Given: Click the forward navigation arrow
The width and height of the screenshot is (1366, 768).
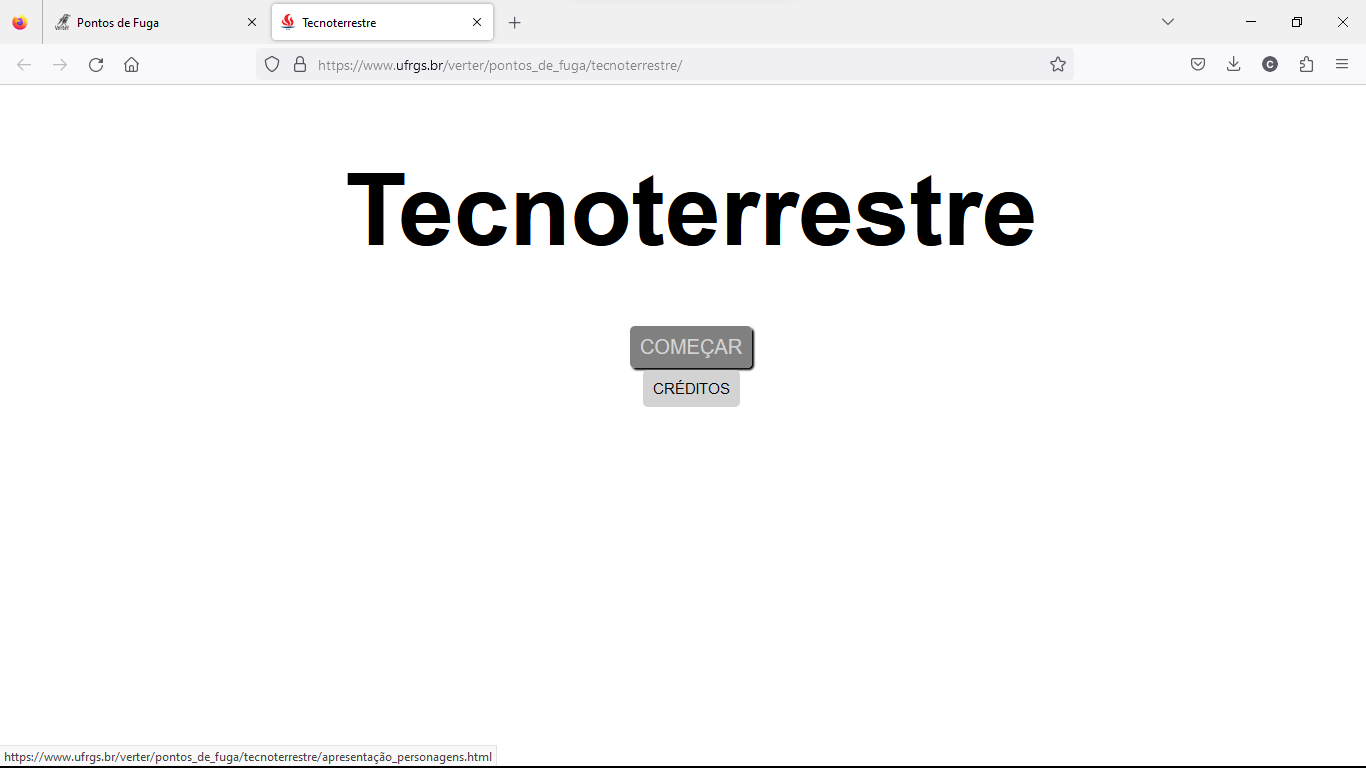Looking at the screenshot, I should [60, 65].
